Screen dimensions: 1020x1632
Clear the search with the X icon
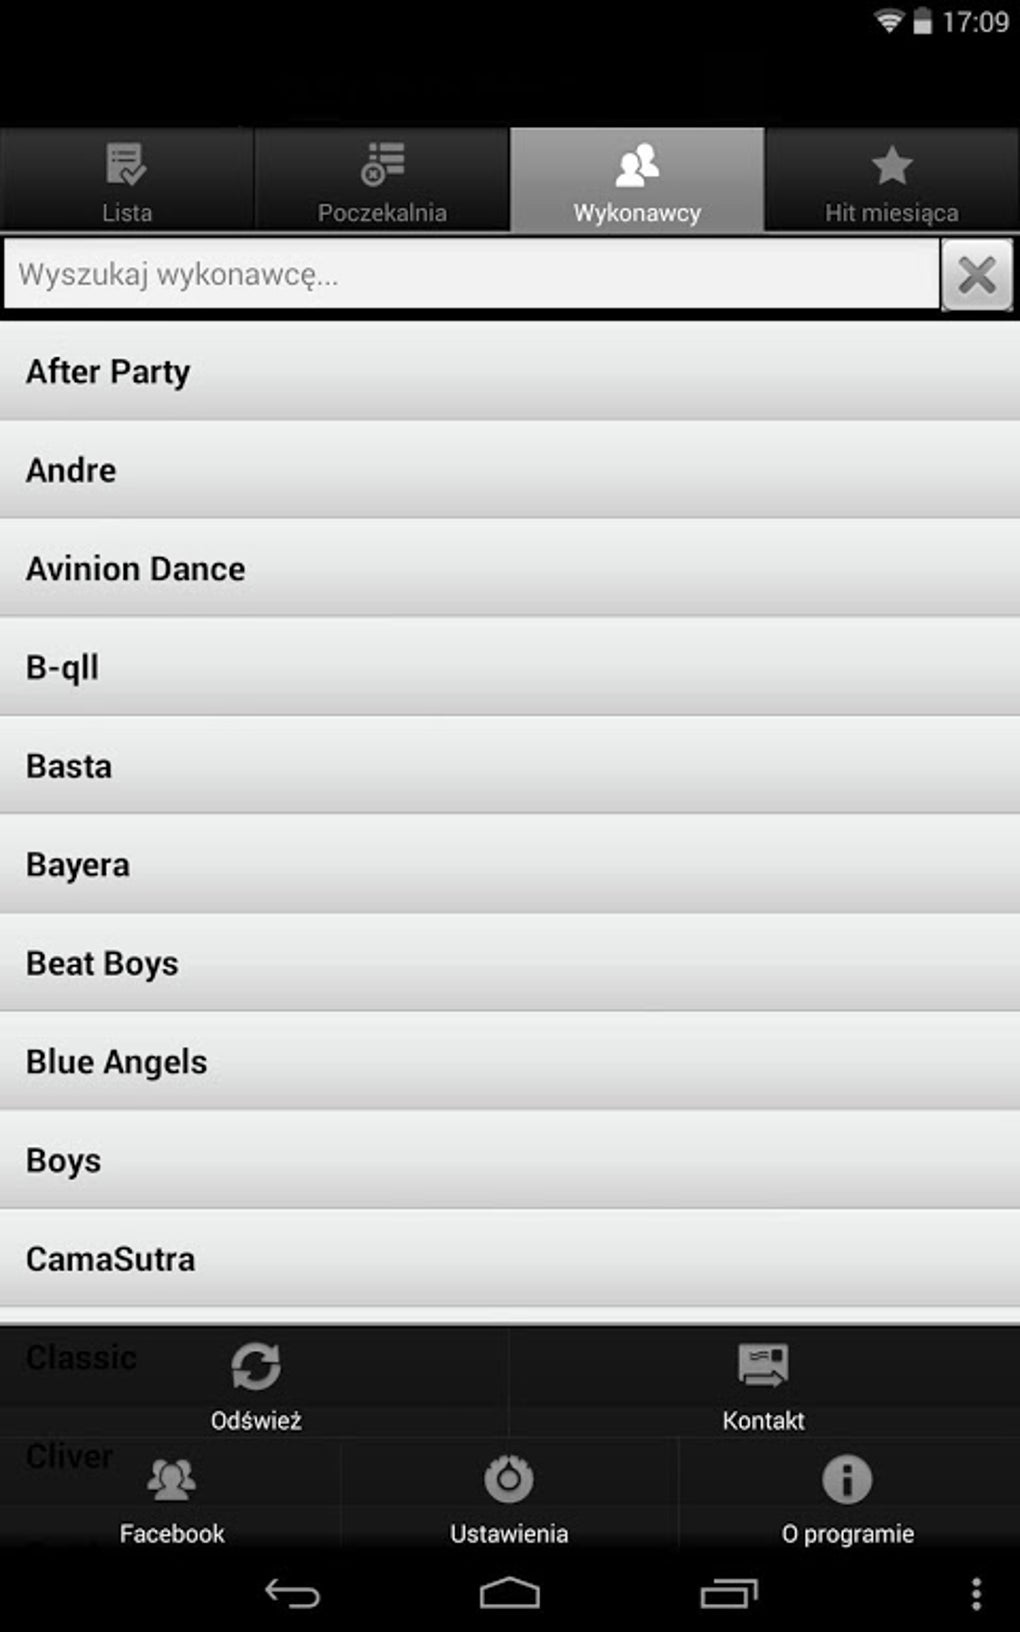tap(977, 274)
